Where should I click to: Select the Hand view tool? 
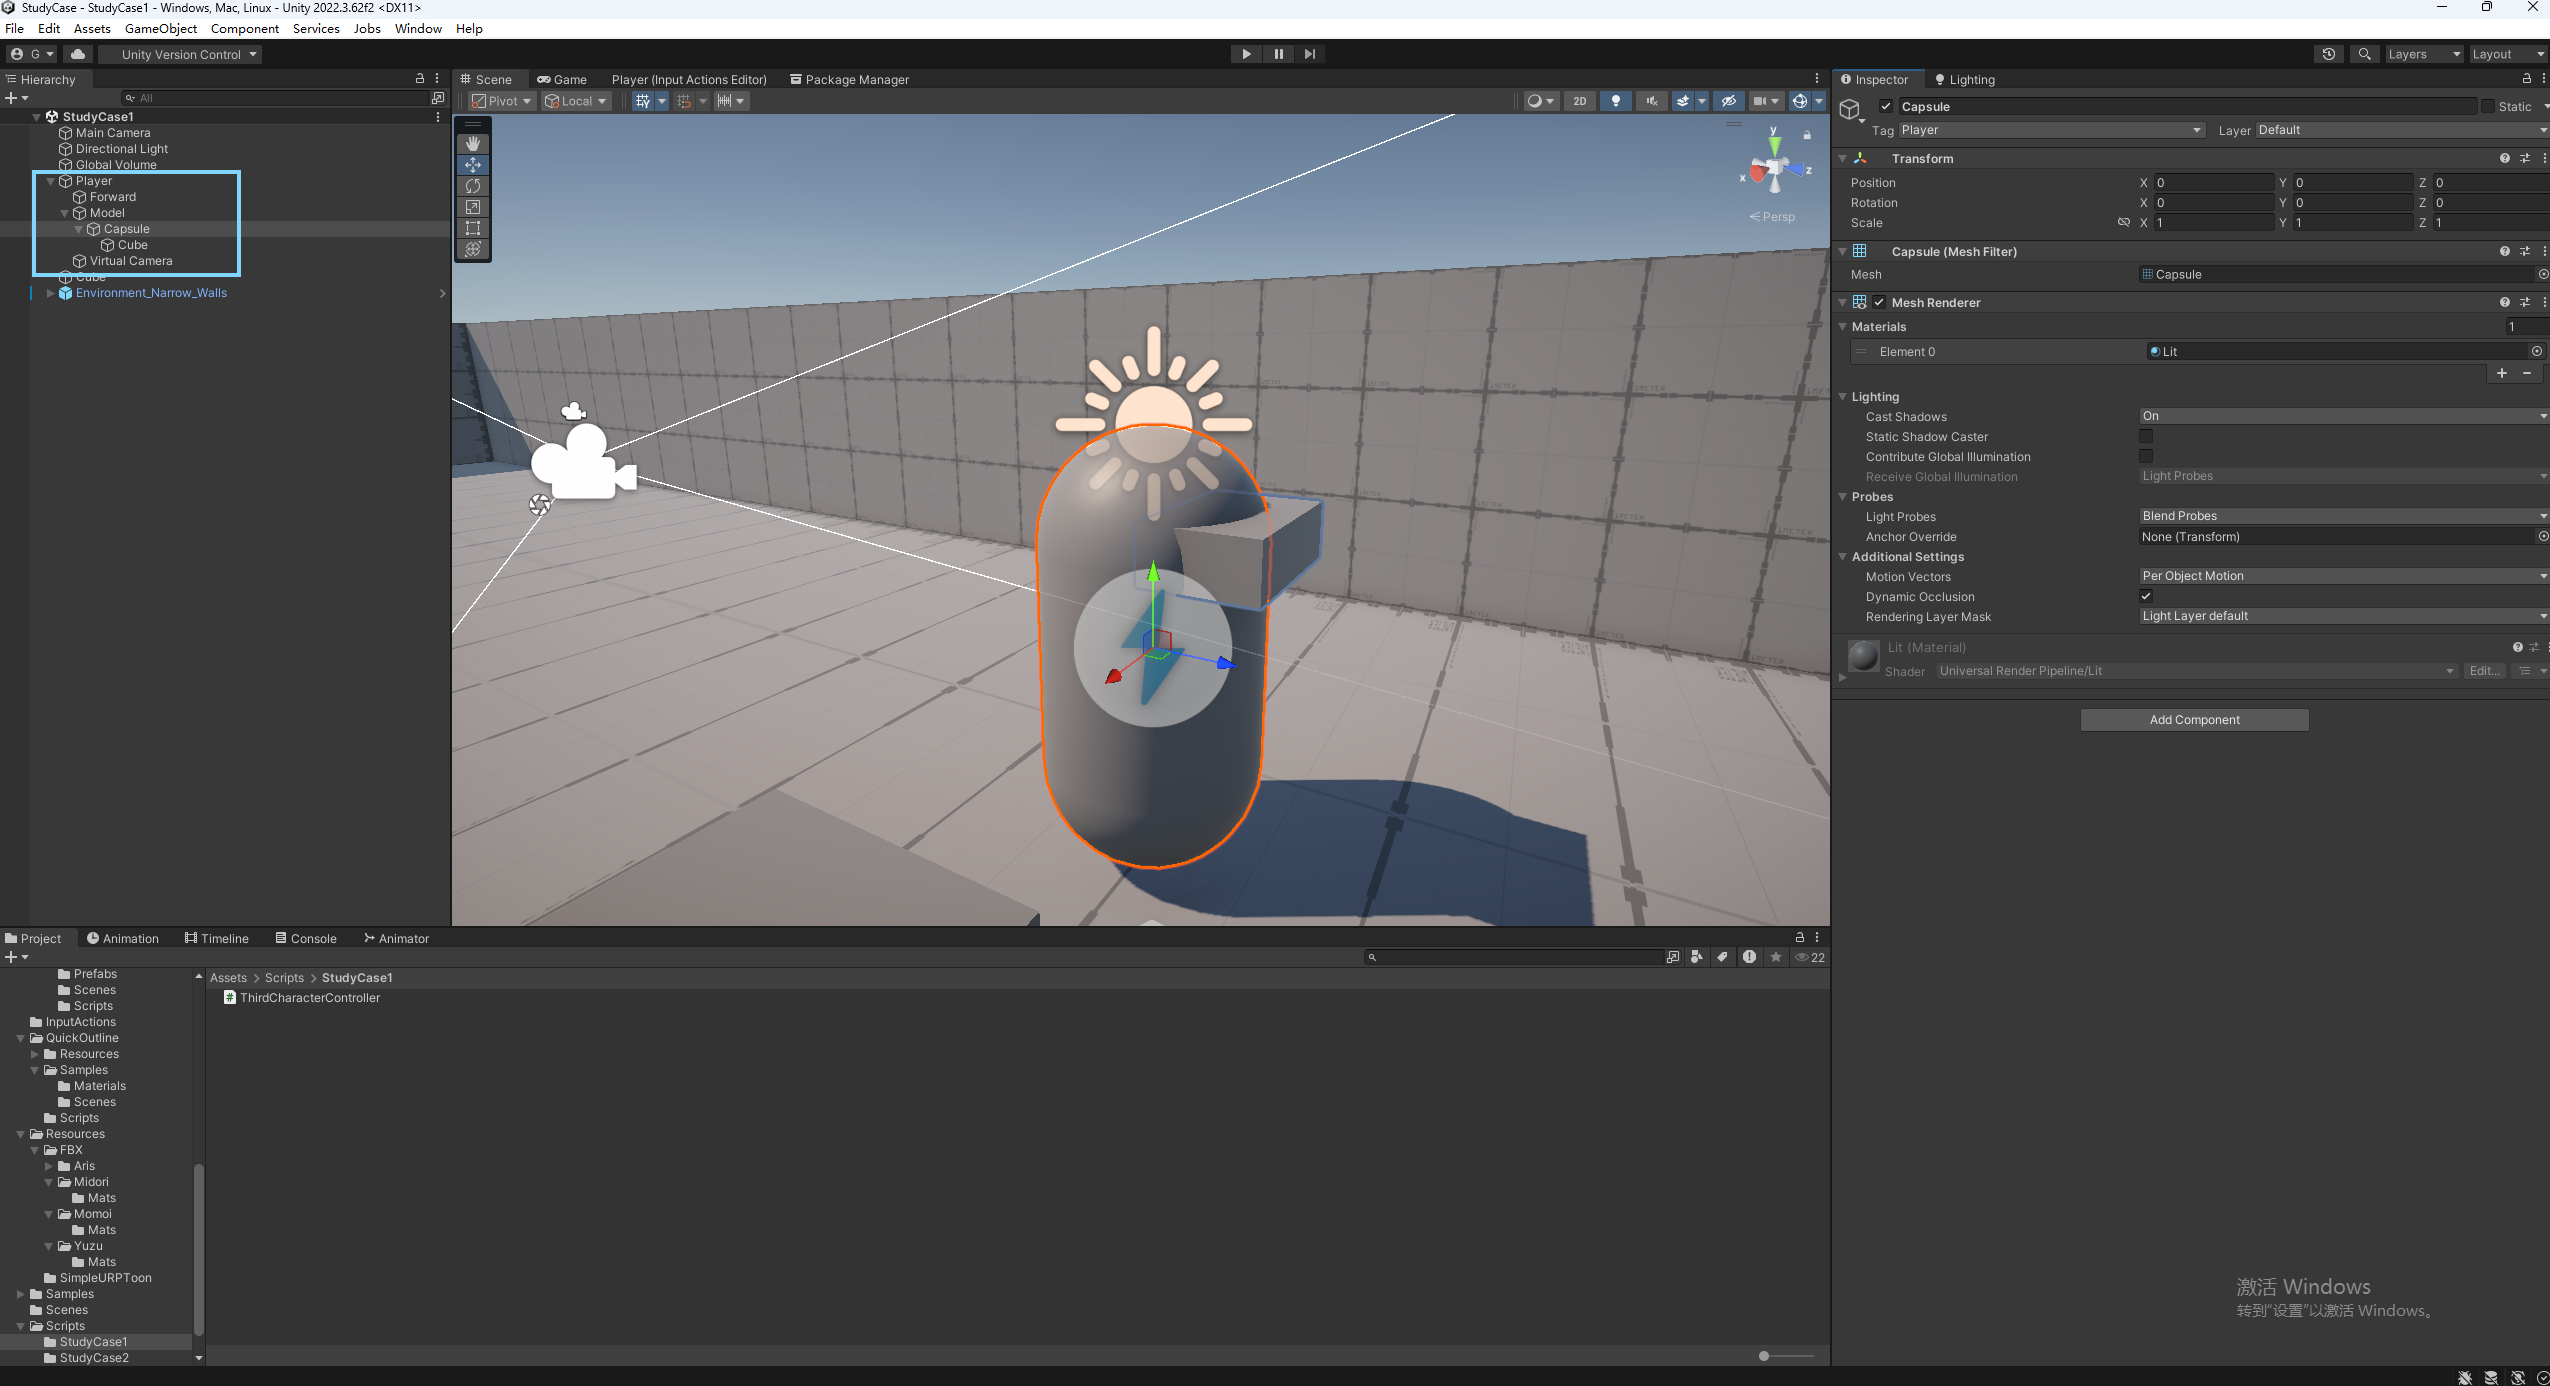(473, 144)
